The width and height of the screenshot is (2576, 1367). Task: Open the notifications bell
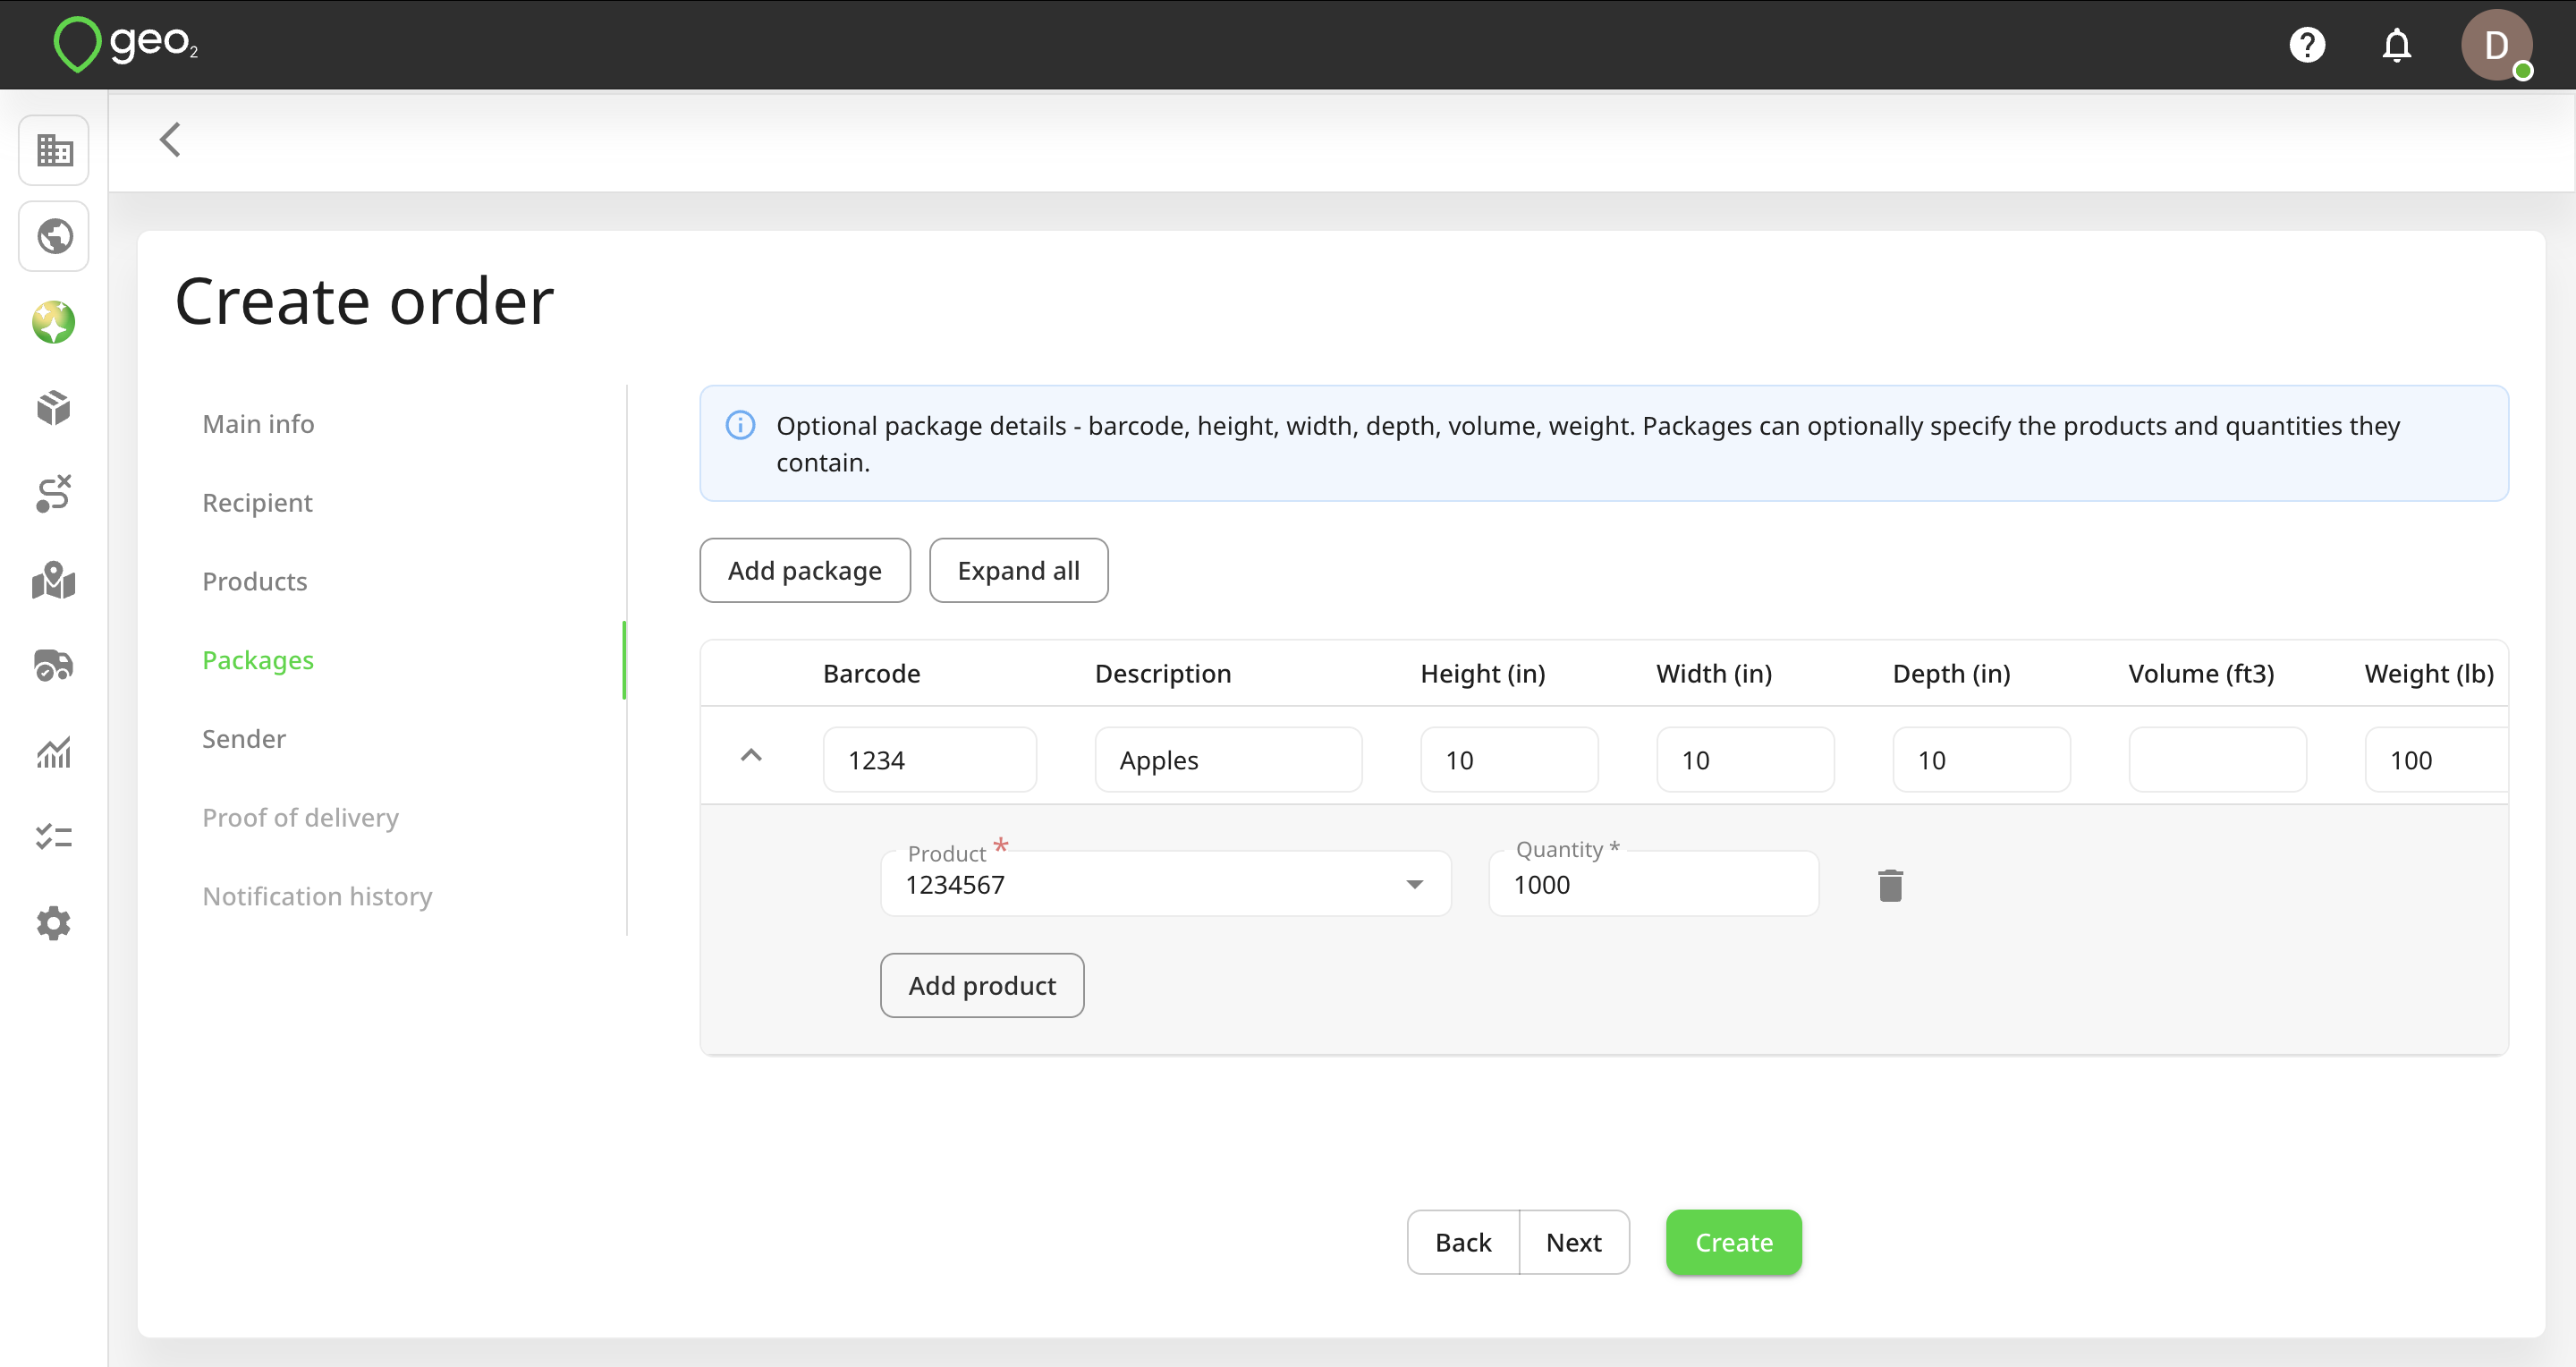(x=2397, y=45)
